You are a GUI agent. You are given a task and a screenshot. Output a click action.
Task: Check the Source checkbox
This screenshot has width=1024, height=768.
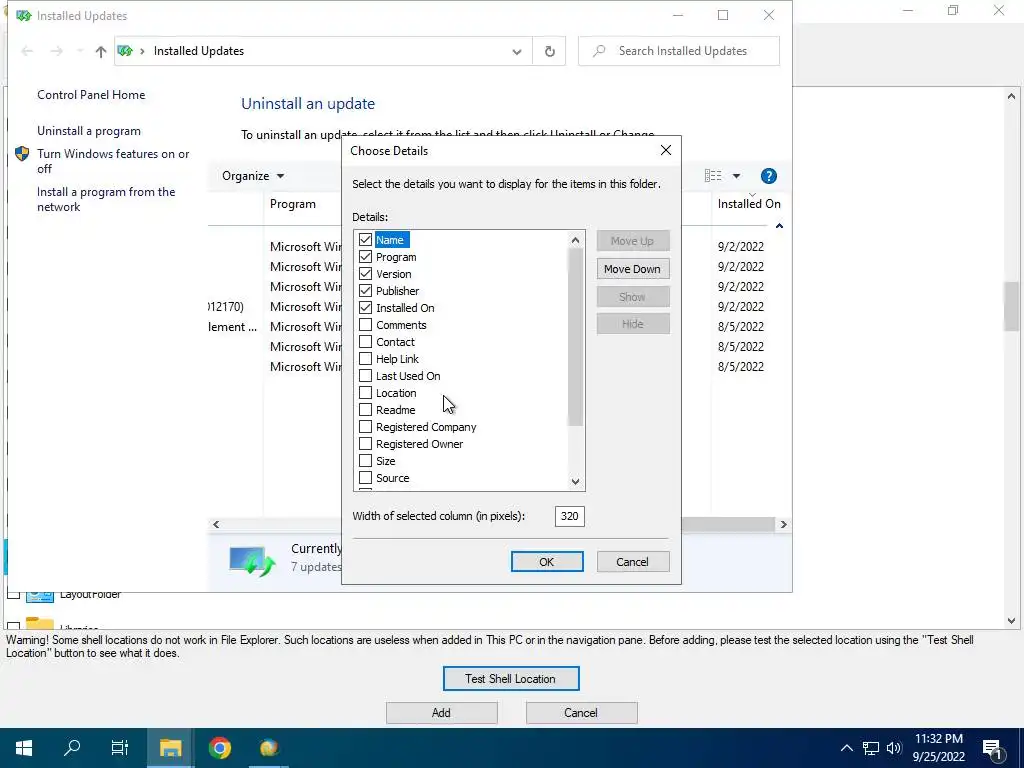click(x=365, y=477)
